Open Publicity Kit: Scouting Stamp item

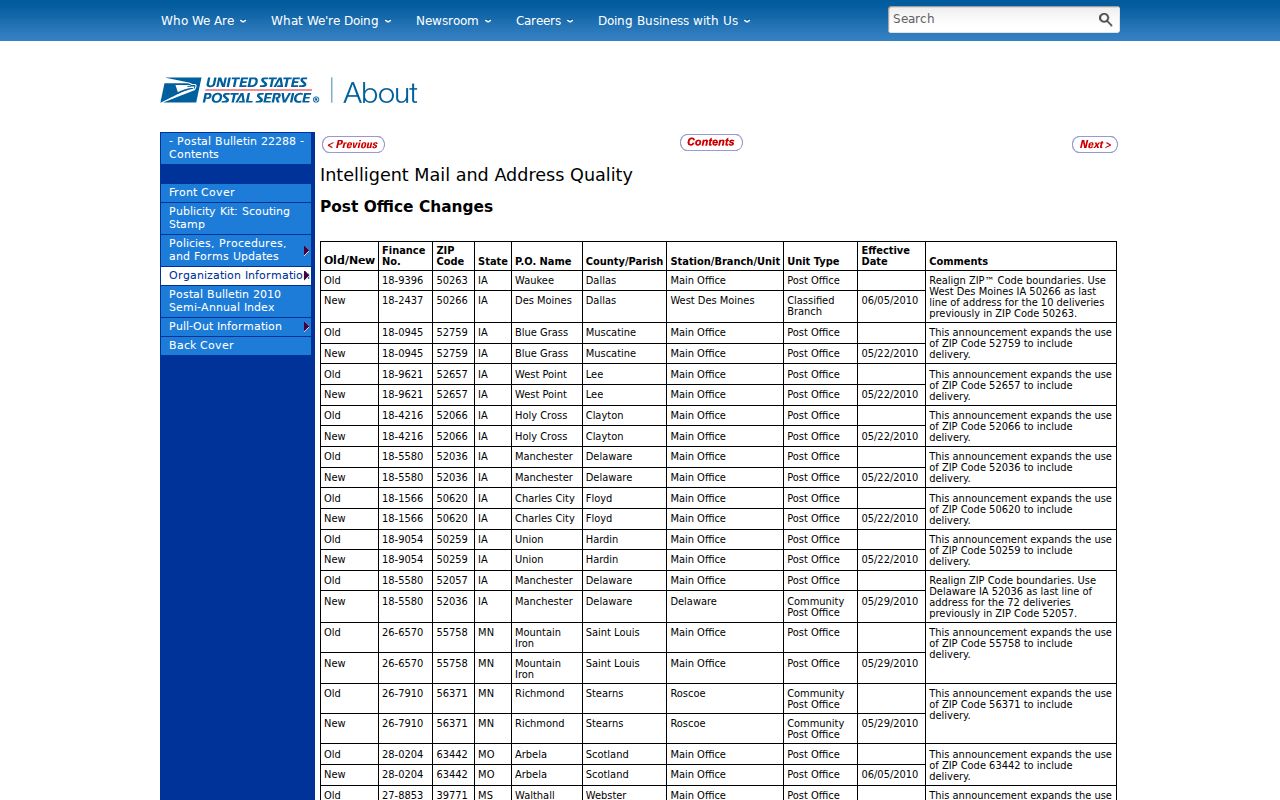tap(236, 217)
